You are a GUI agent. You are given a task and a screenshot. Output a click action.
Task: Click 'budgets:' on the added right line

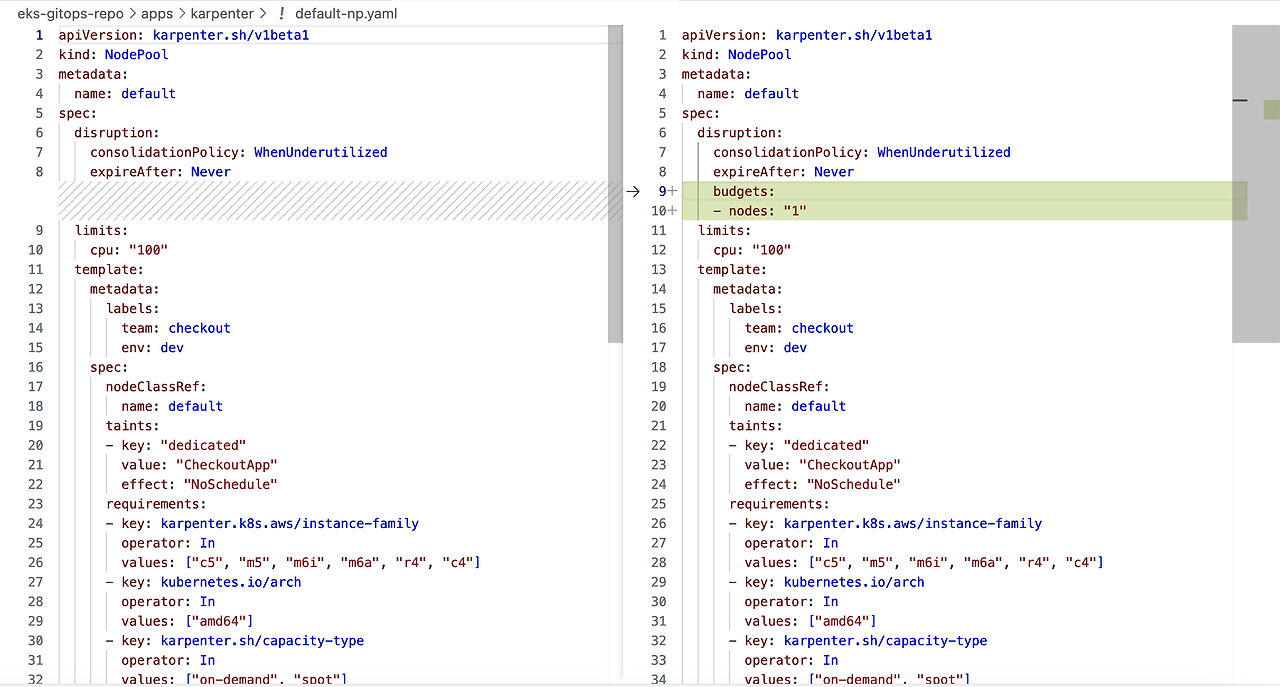click(744, 191)
